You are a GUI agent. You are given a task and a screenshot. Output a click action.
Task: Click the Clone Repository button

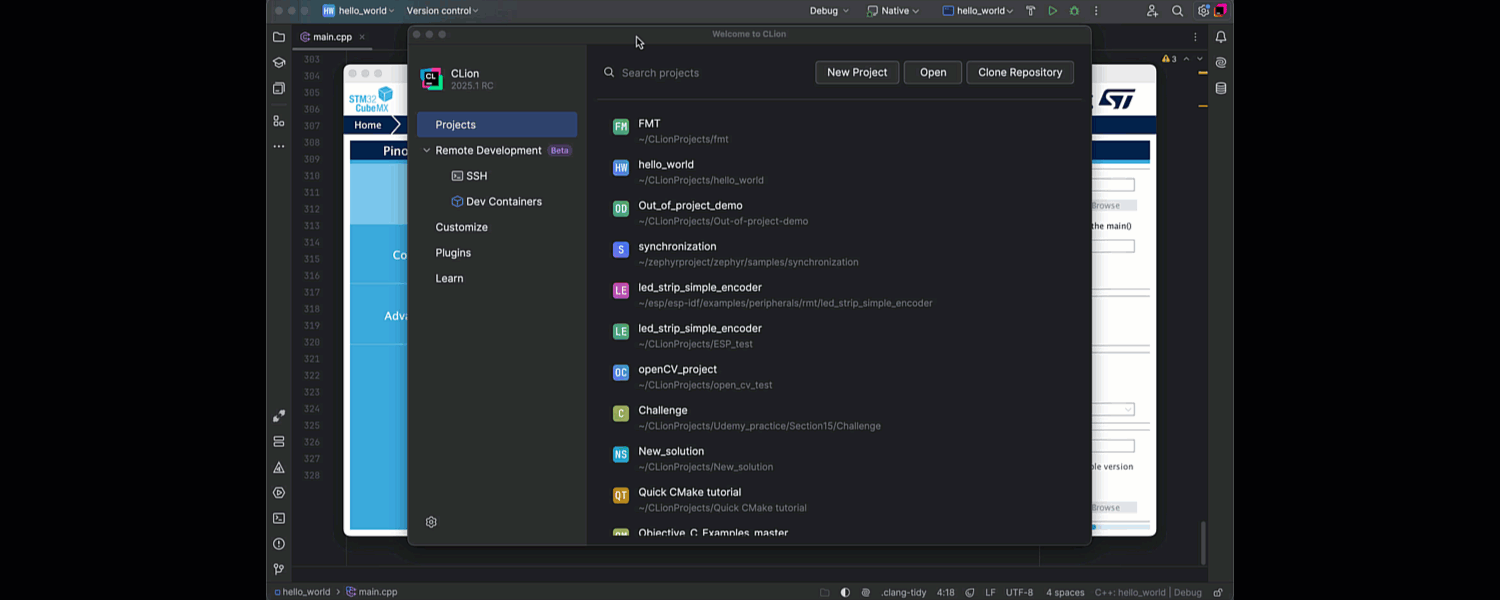tap(1020, 72)
